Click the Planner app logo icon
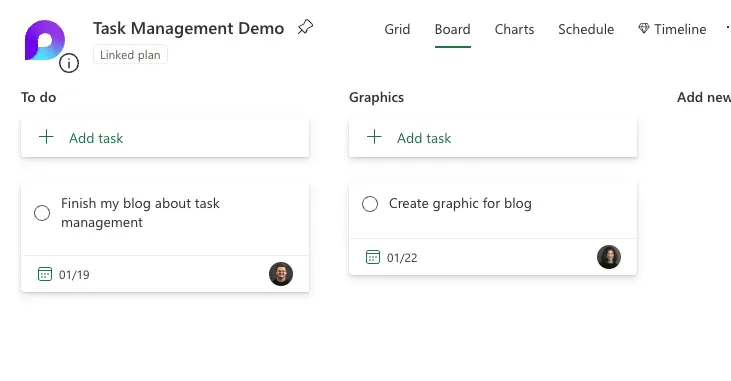Viewport: 731px width, 381px height. point(45,40)
